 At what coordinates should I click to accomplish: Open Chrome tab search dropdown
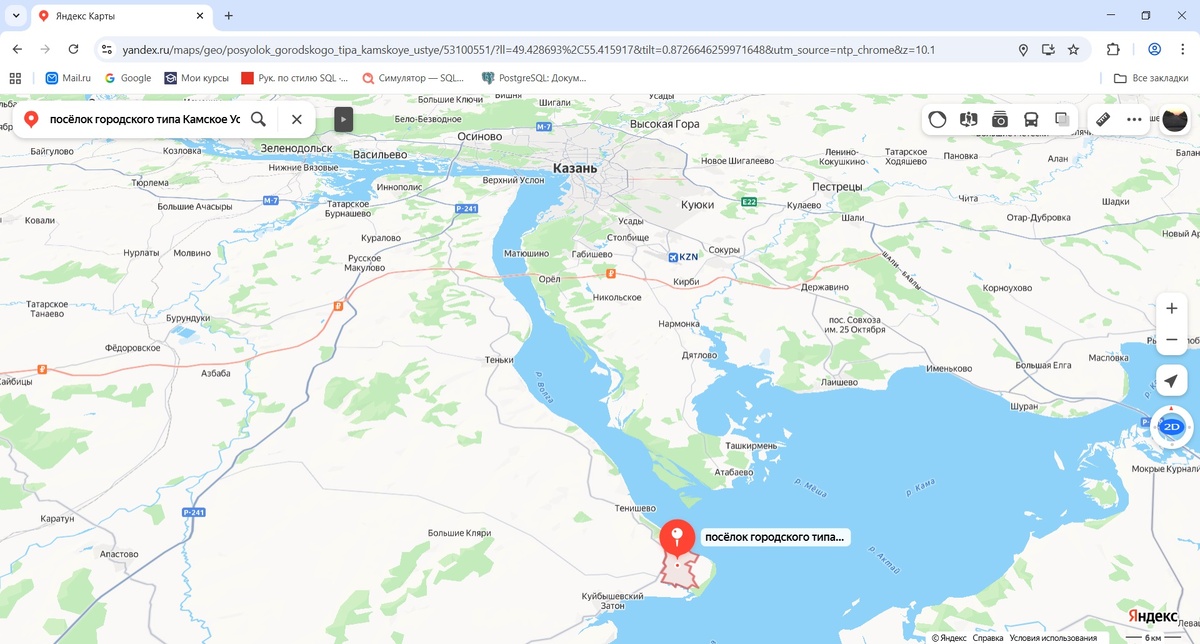click(16, 16)
